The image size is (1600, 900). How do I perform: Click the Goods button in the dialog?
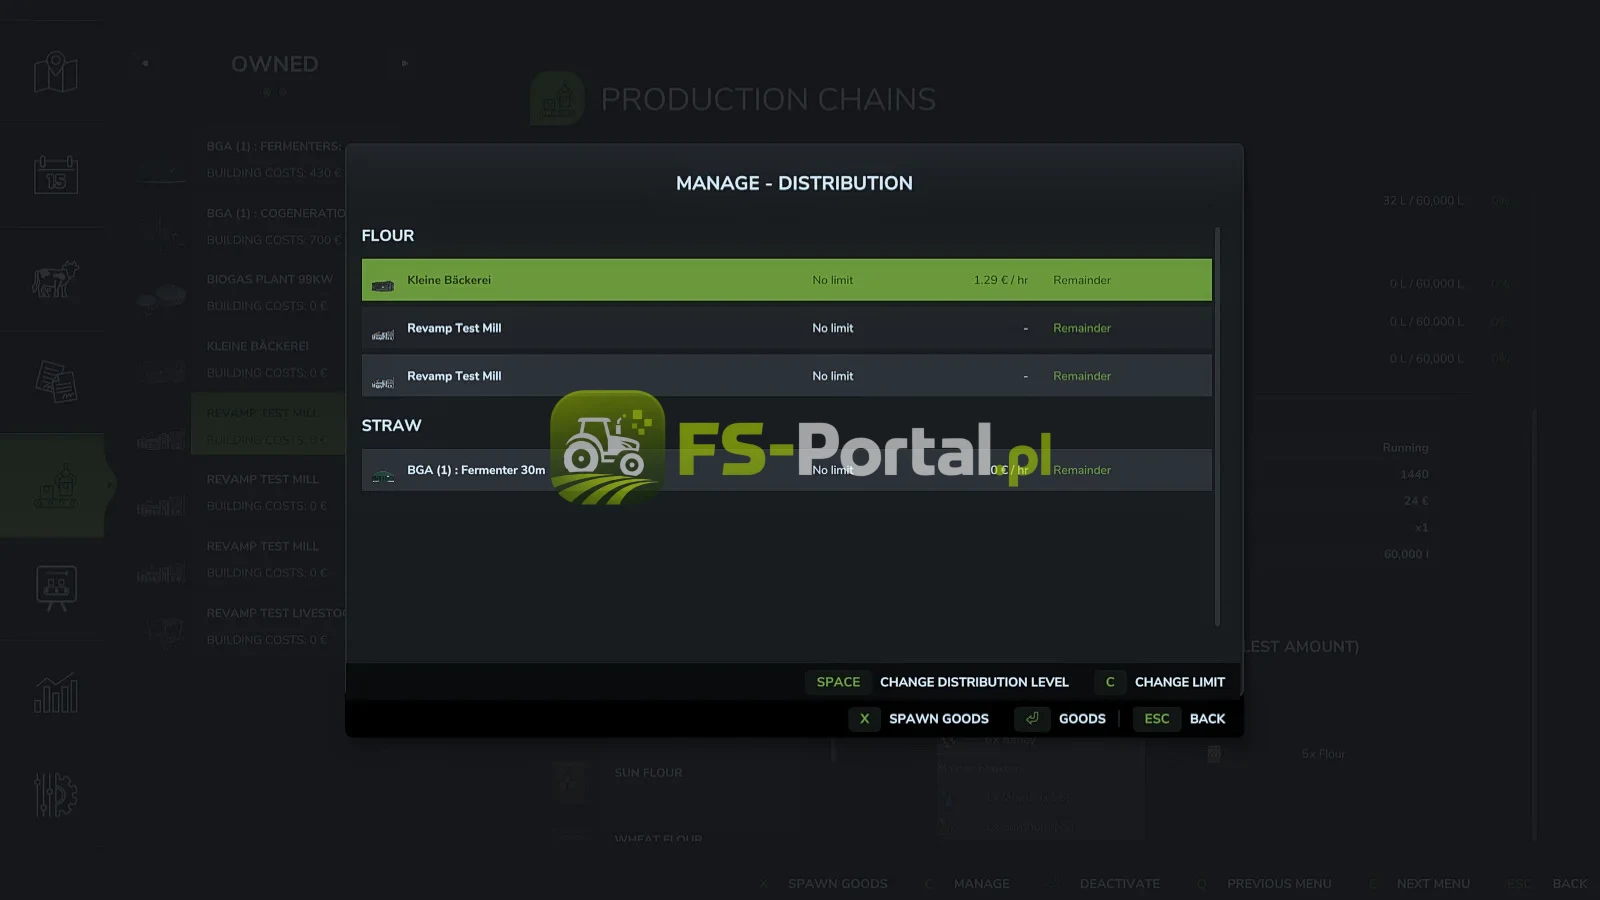1060,719
